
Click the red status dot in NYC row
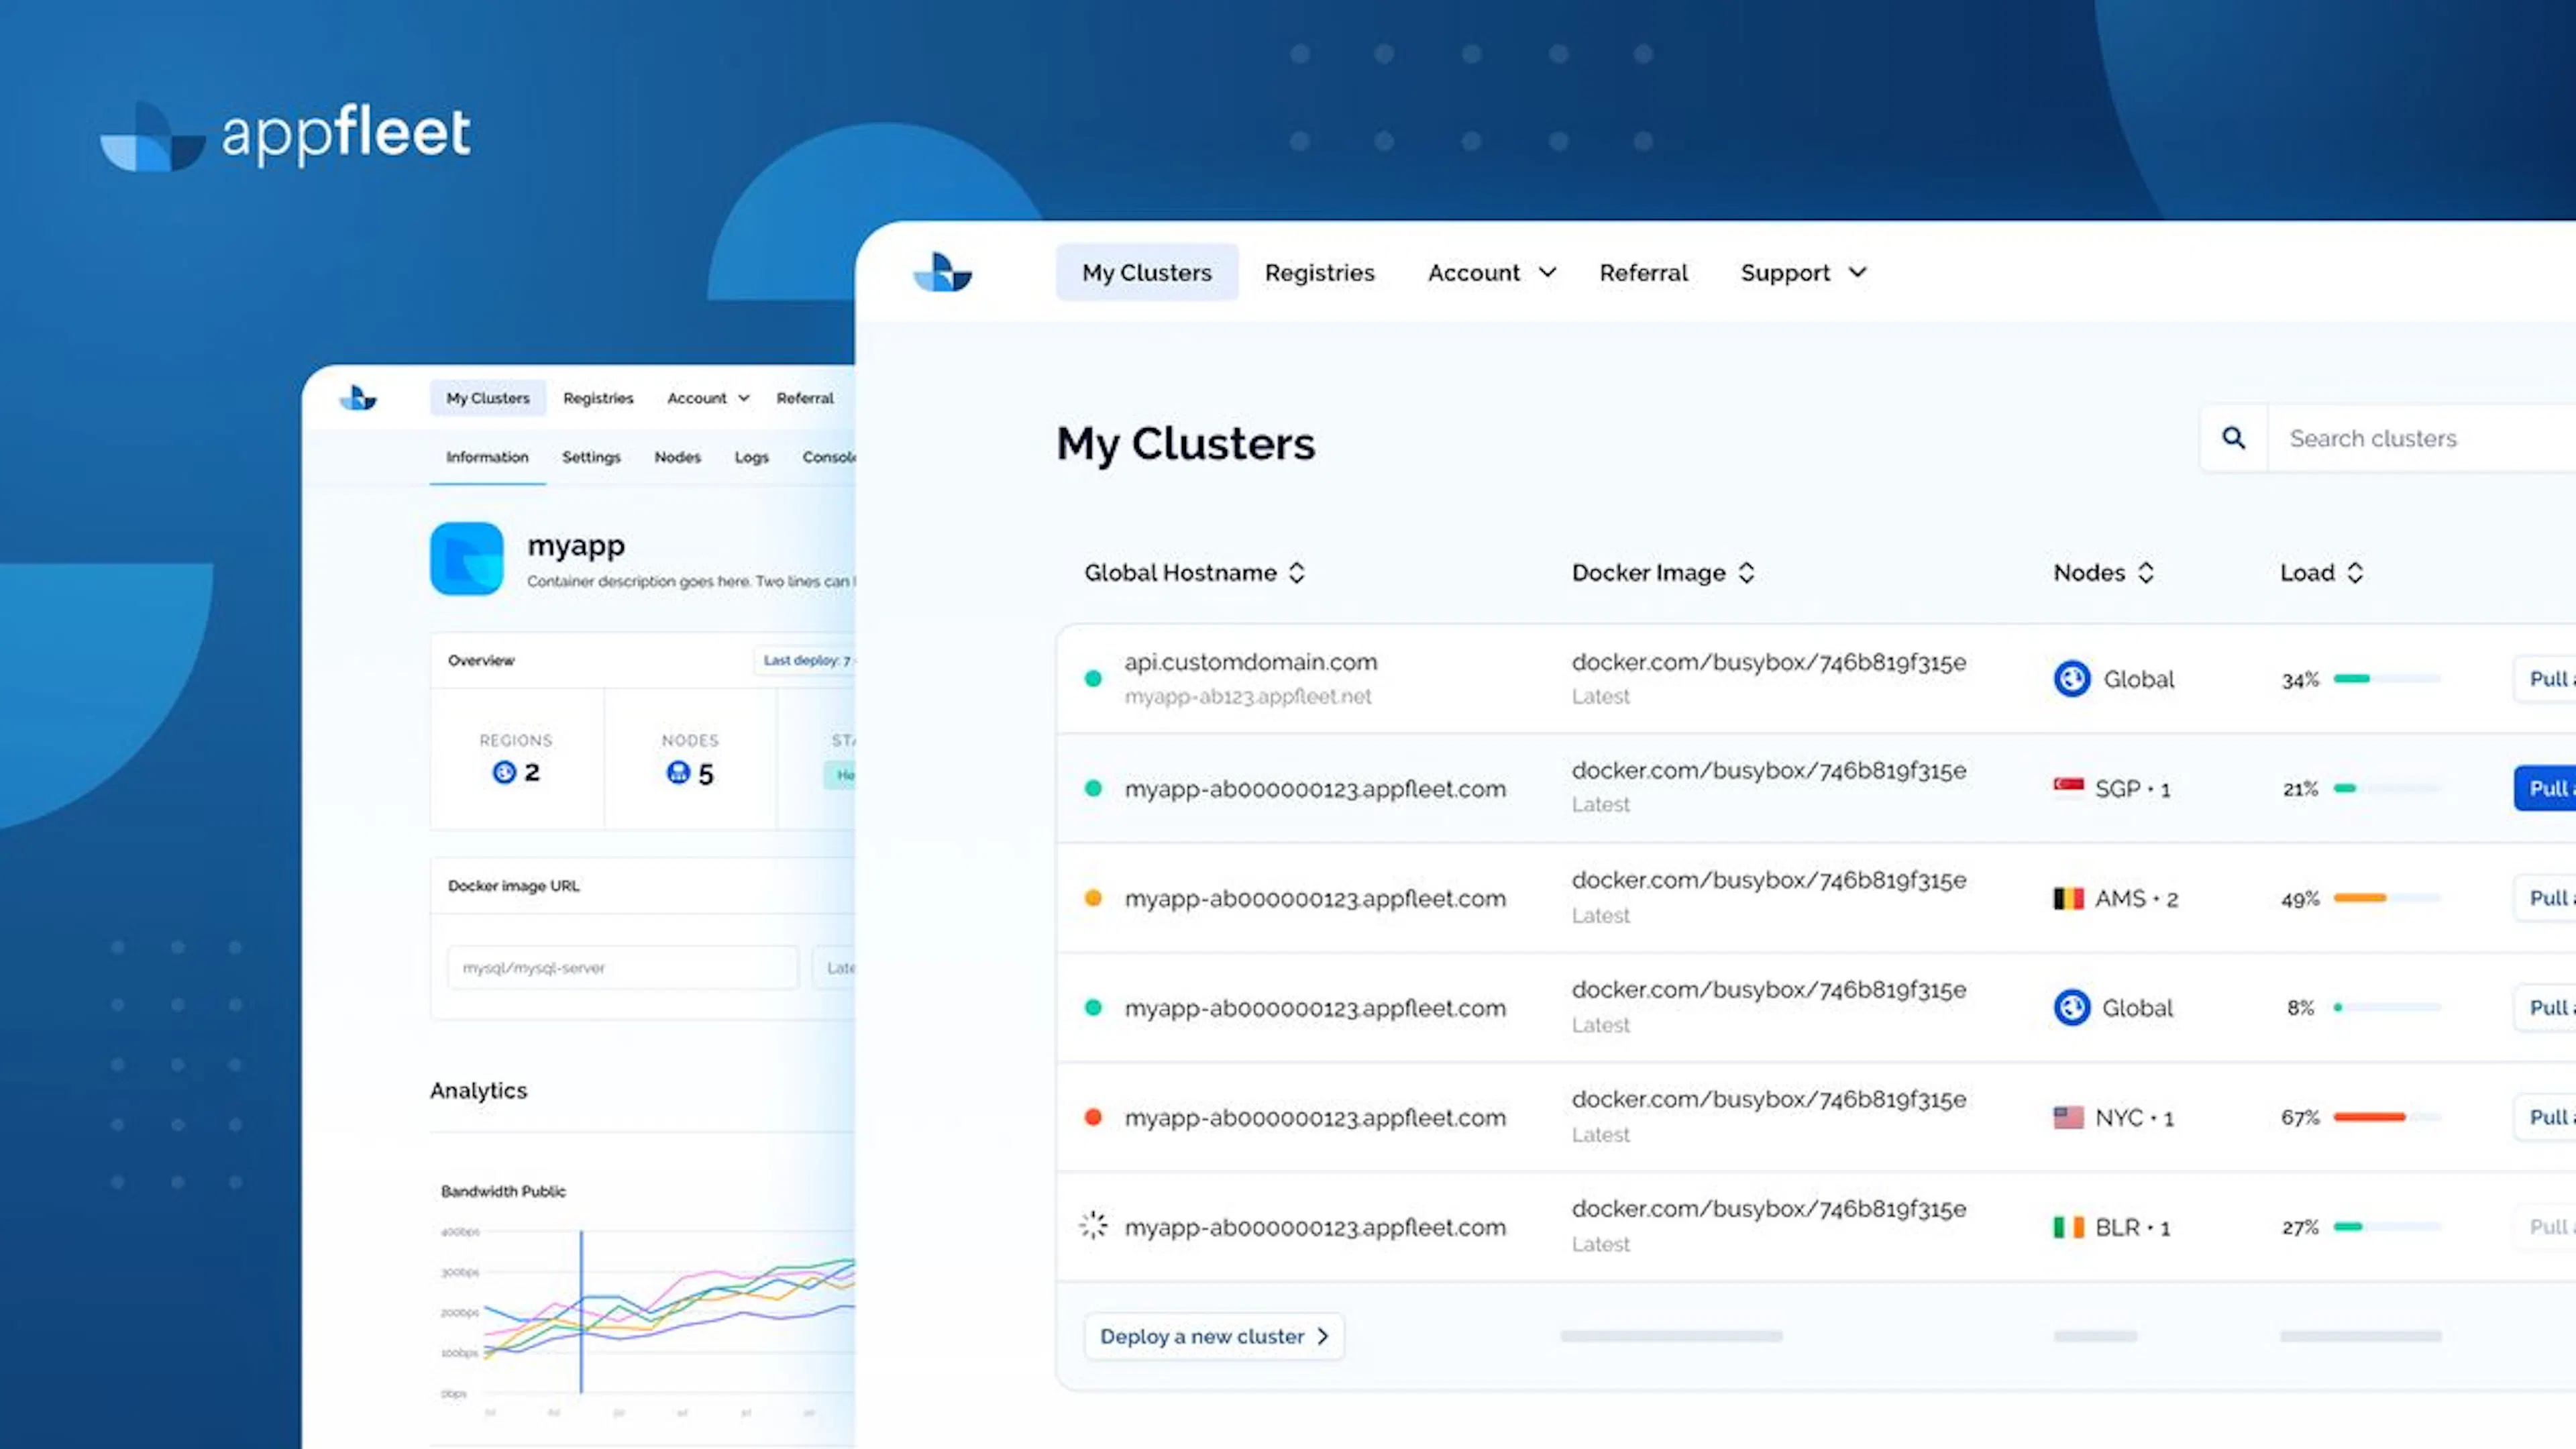point(1093,1117)
